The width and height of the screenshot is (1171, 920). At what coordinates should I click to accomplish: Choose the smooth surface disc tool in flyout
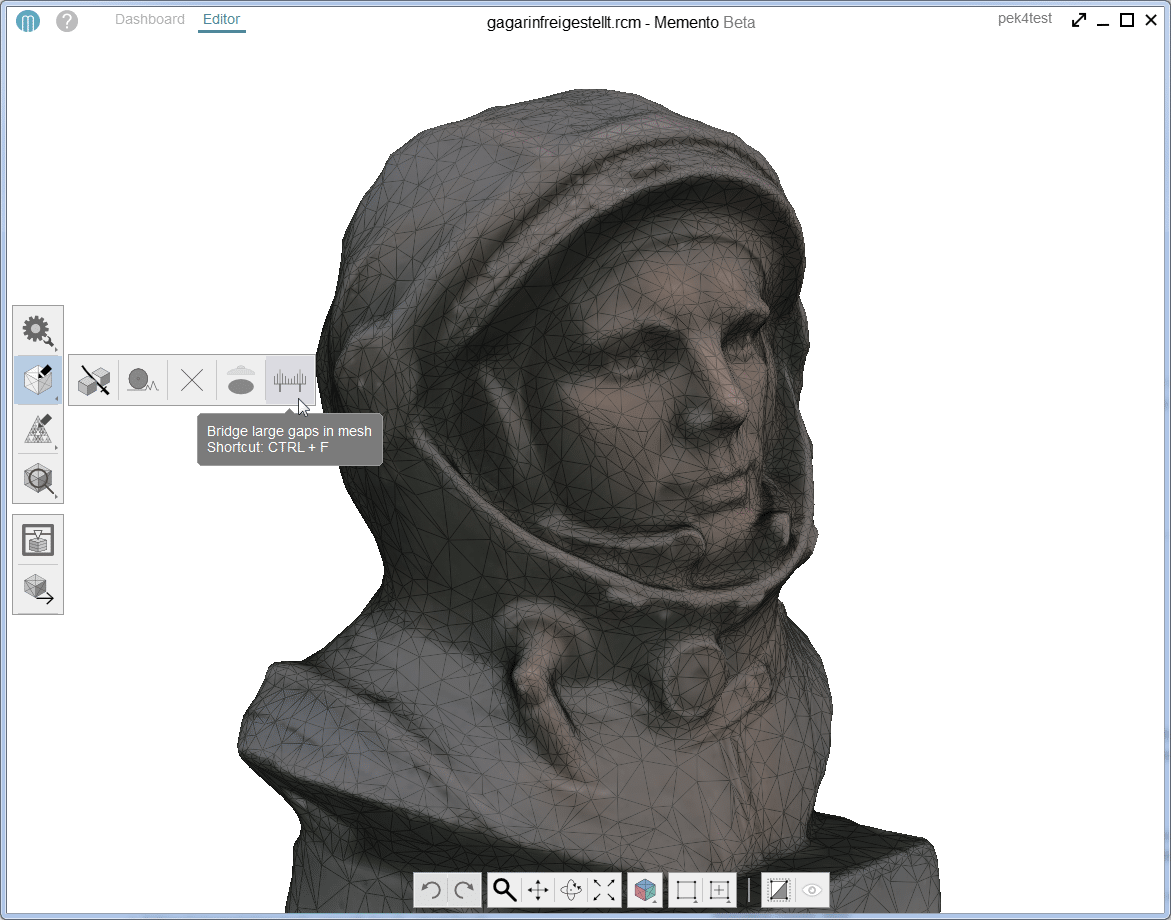point(143,380)
